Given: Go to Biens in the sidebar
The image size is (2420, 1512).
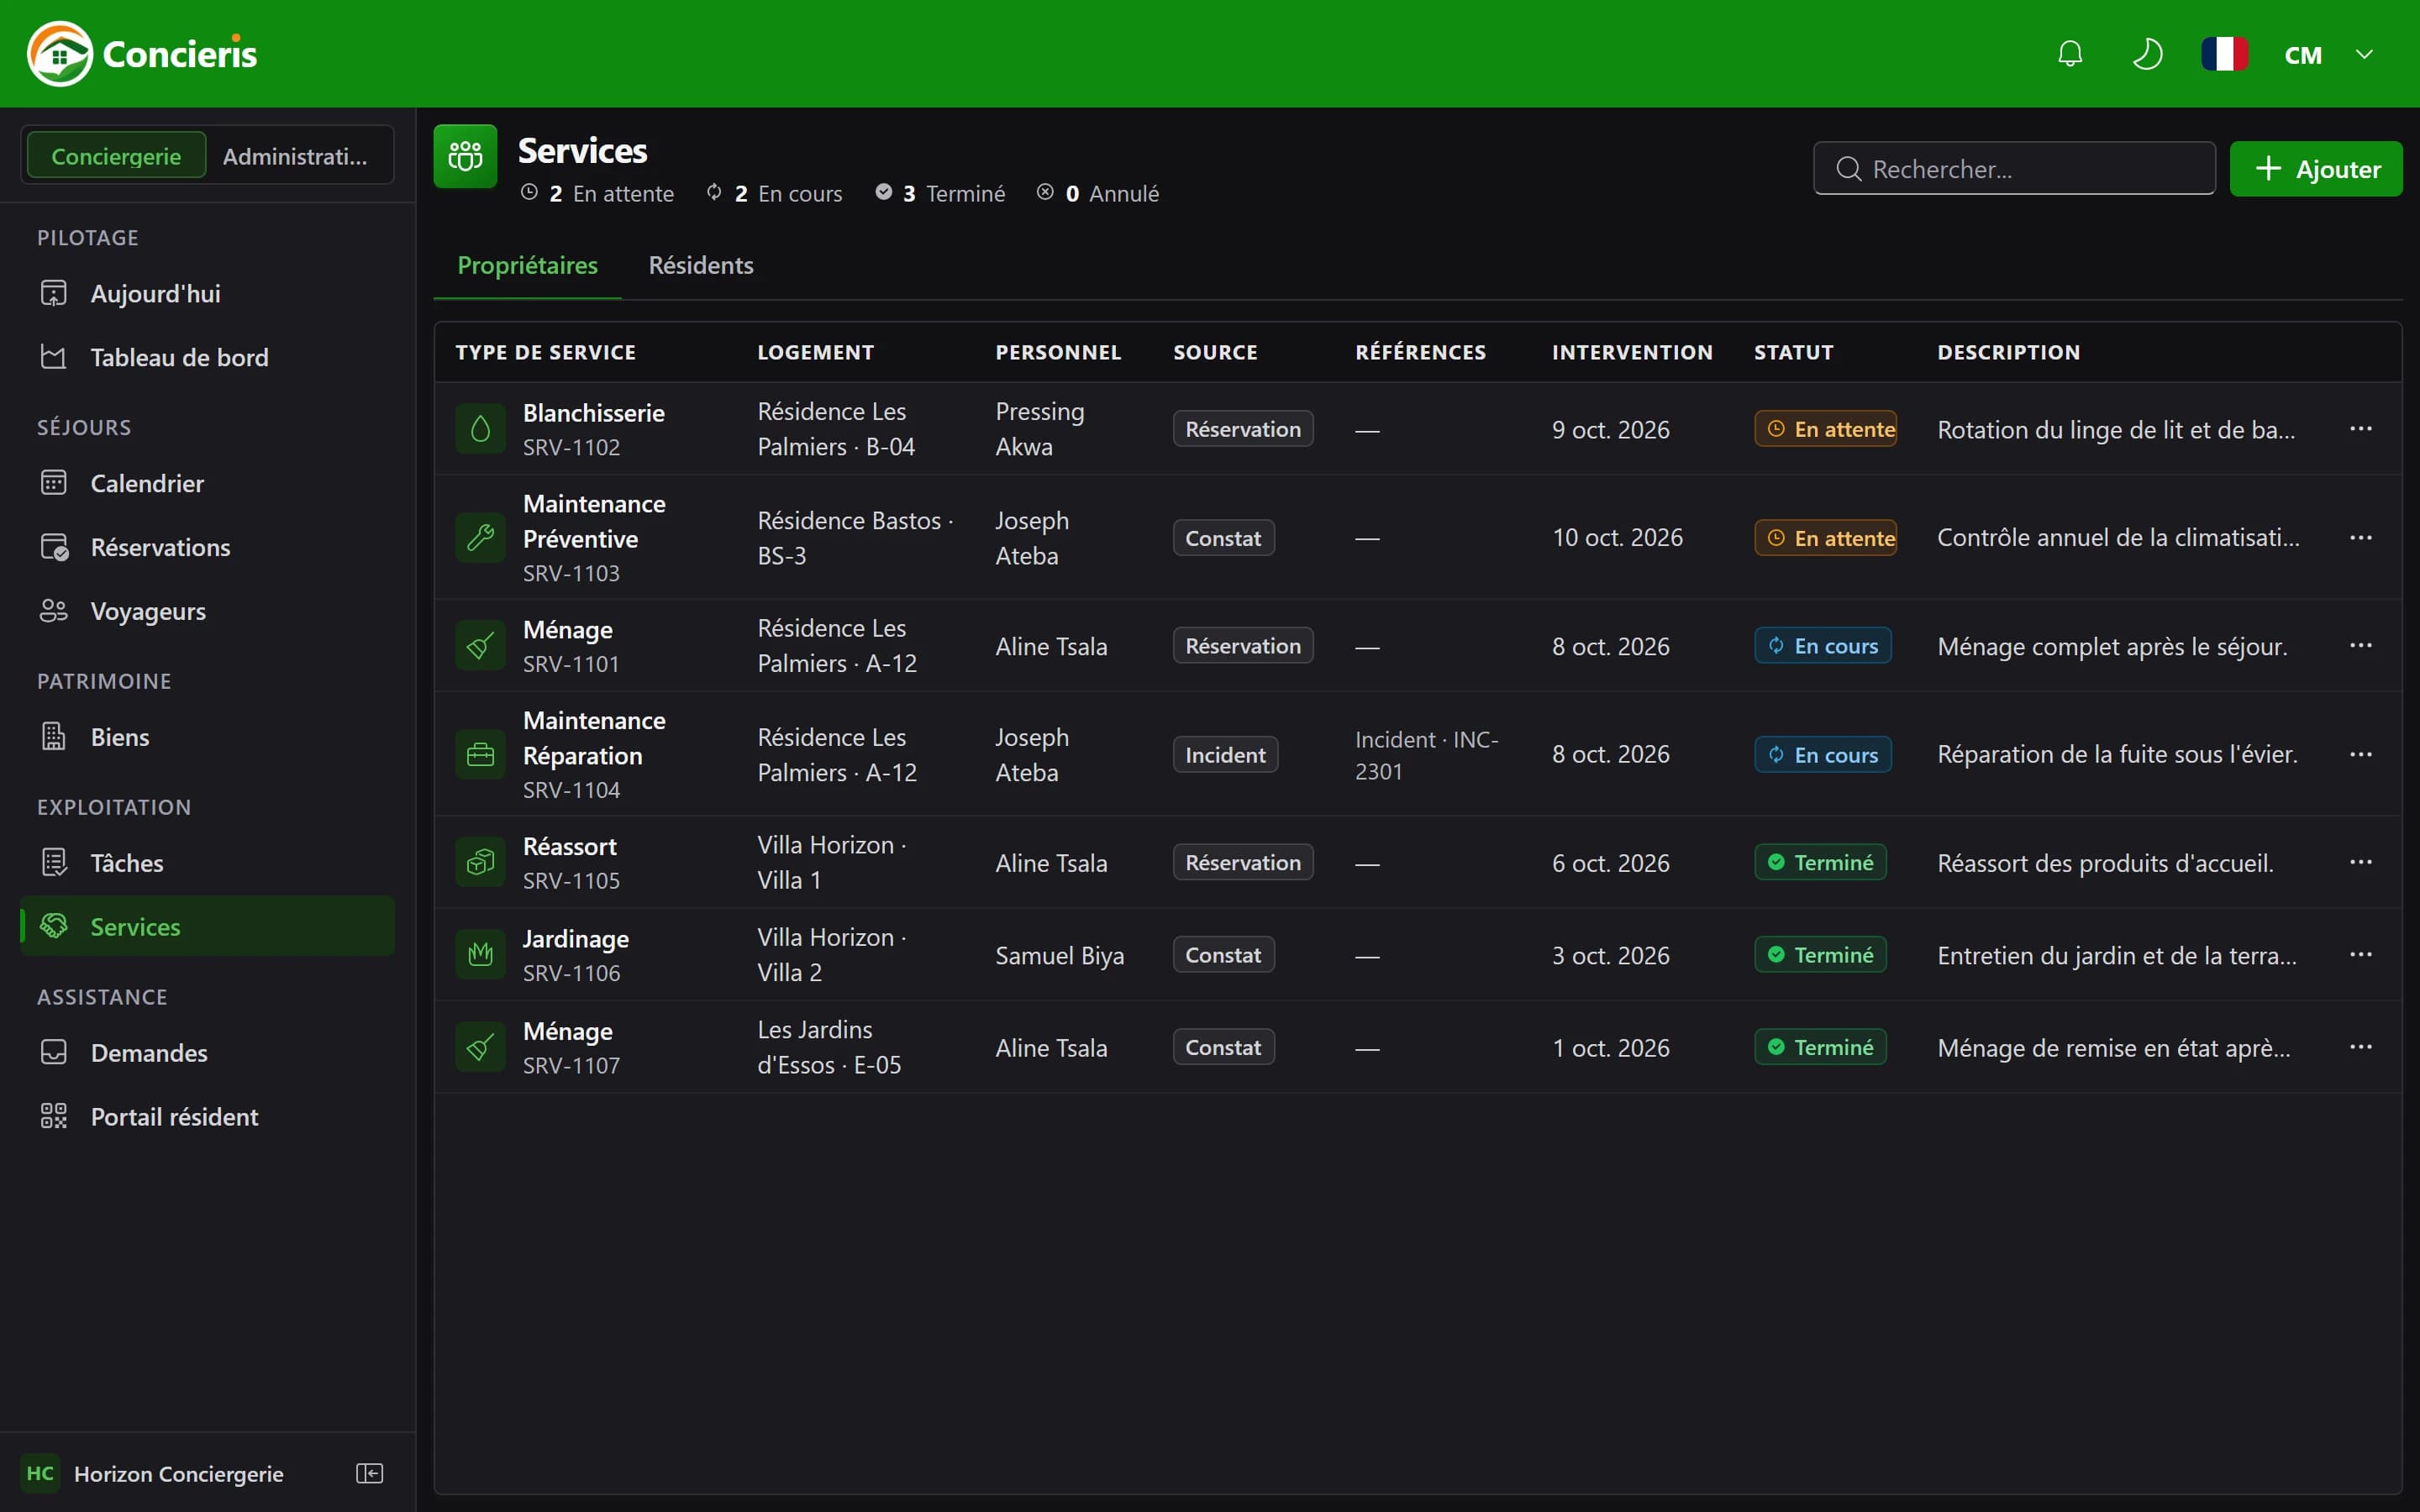Looking at the screenshot, I should tap(208, 737).
